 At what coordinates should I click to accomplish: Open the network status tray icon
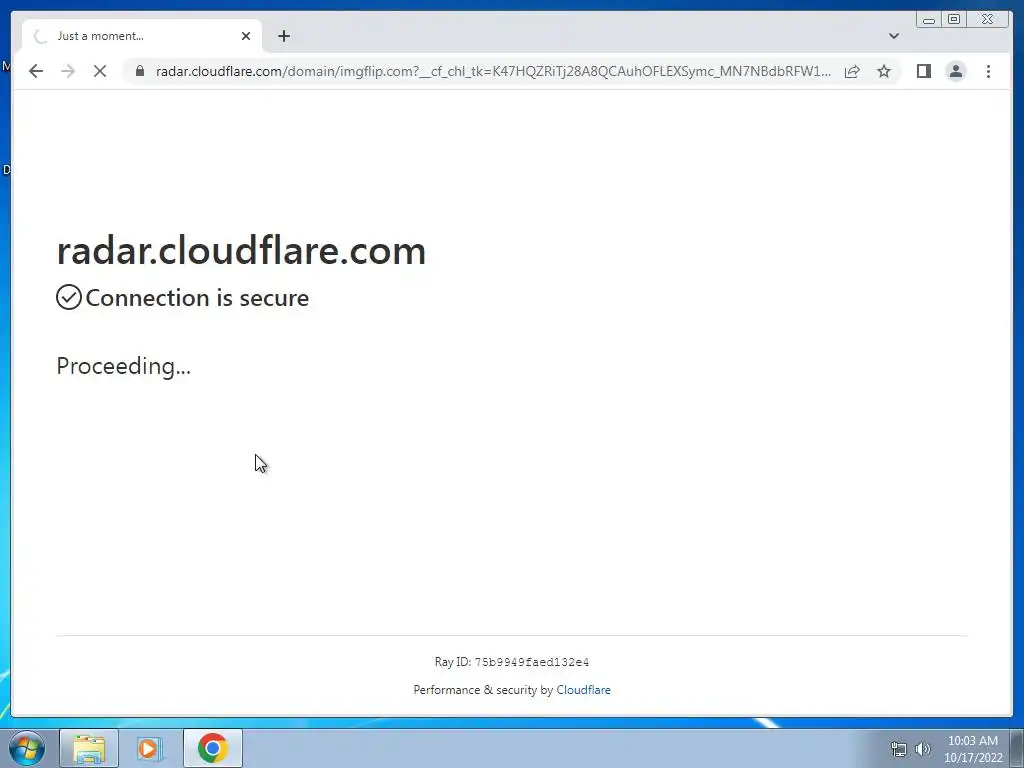coord(899,749)
